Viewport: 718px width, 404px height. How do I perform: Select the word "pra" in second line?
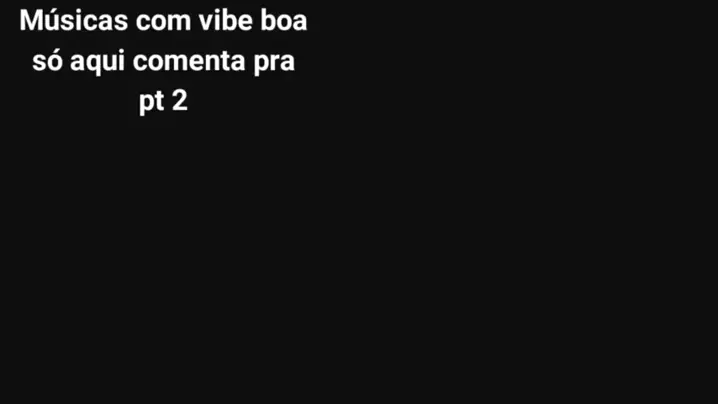[274, 63]
